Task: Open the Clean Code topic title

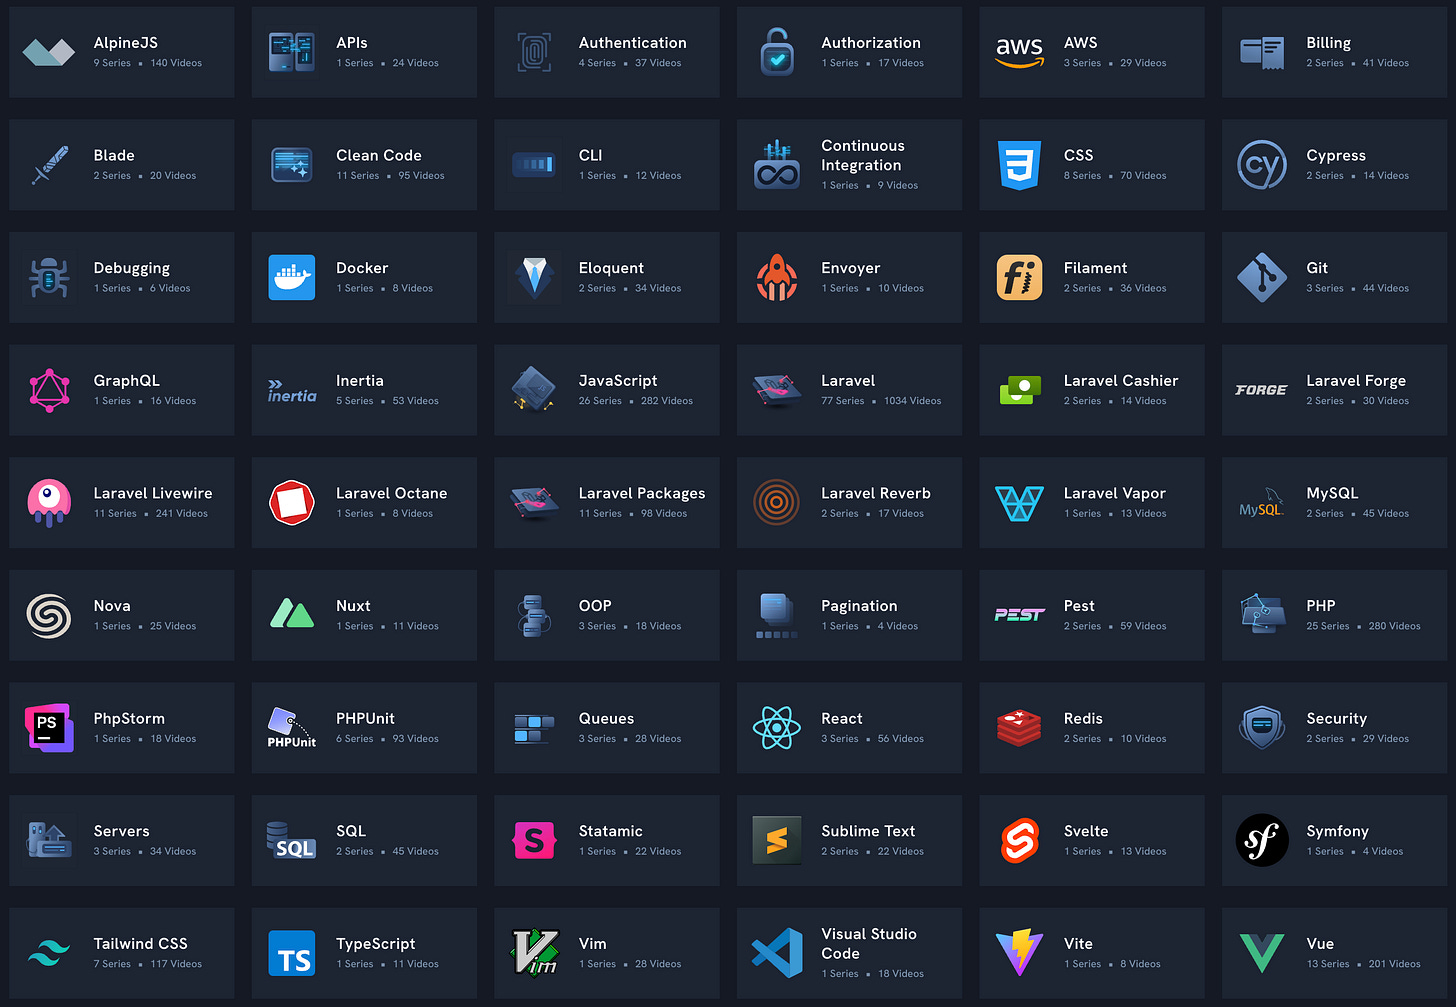Action: (x=379, y=155)
